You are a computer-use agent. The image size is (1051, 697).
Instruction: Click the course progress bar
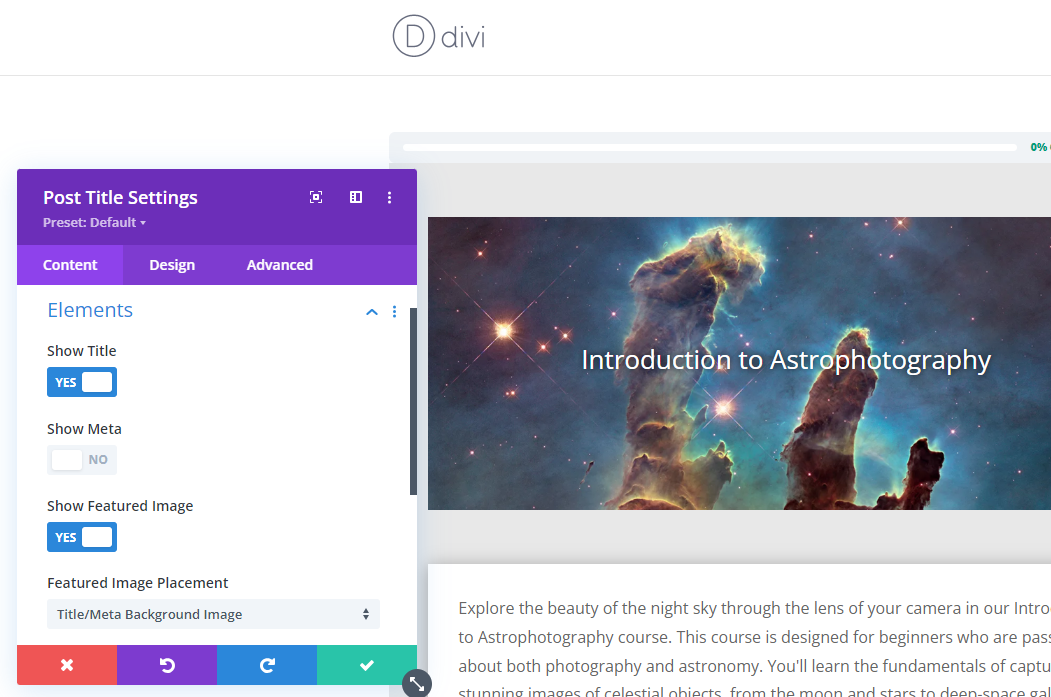[710, 147]
